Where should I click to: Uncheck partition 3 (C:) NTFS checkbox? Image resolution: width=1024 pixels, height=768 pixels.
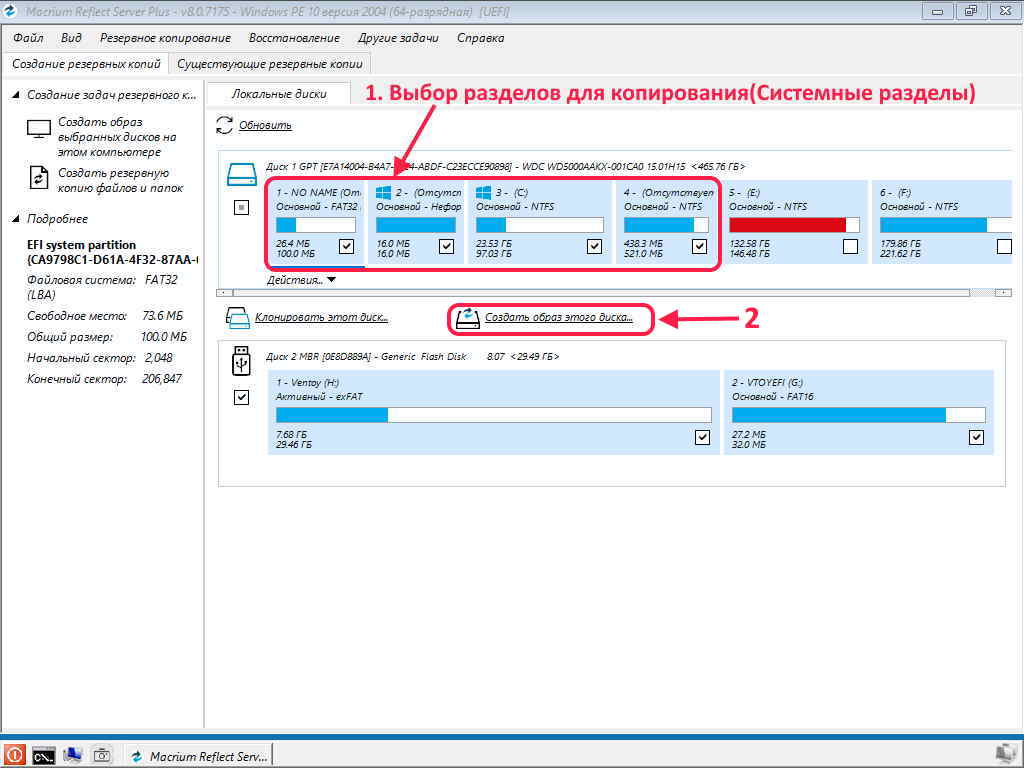594,246
